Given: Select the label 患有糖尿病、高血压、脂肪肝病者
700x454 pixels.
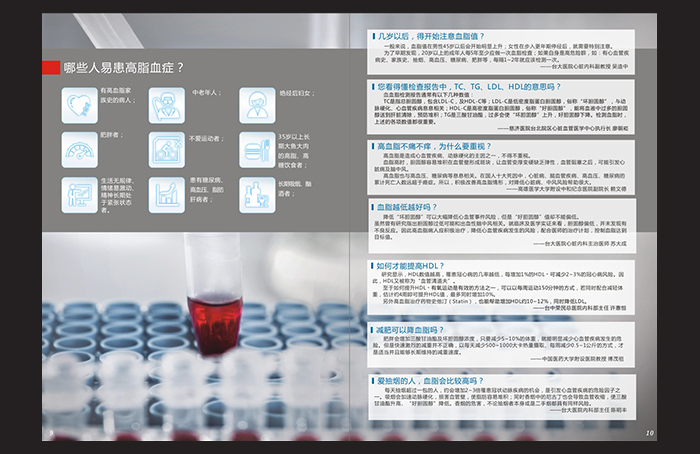Looking at the screenshot, I should point(207,190).
